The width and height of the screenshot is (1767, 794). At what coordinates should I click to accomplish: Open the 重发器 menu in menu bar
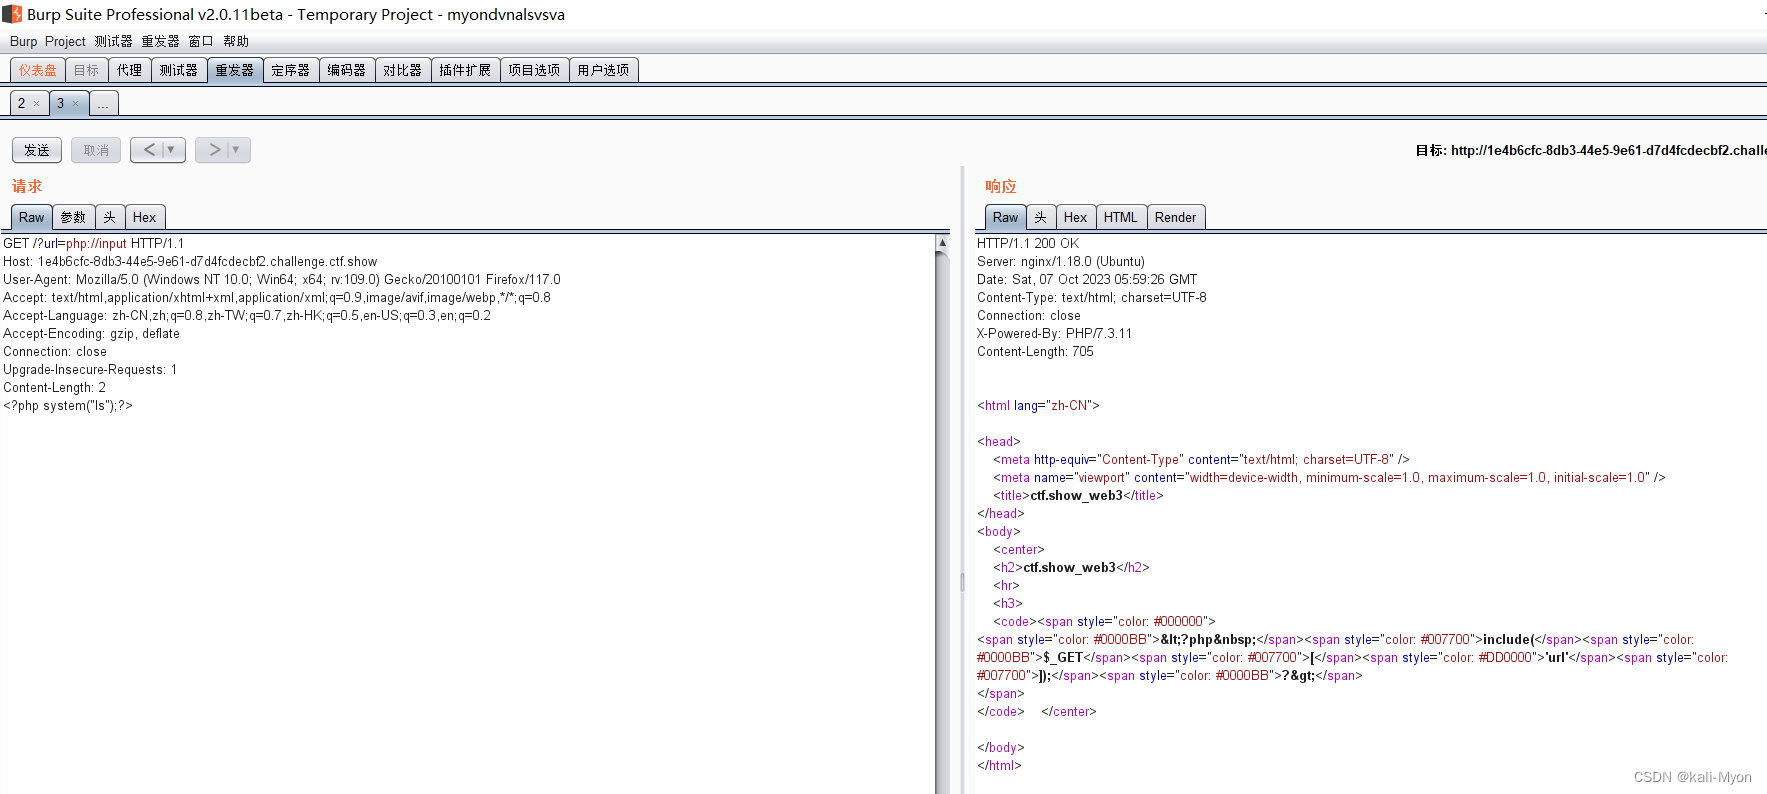(x=160, y=41)
